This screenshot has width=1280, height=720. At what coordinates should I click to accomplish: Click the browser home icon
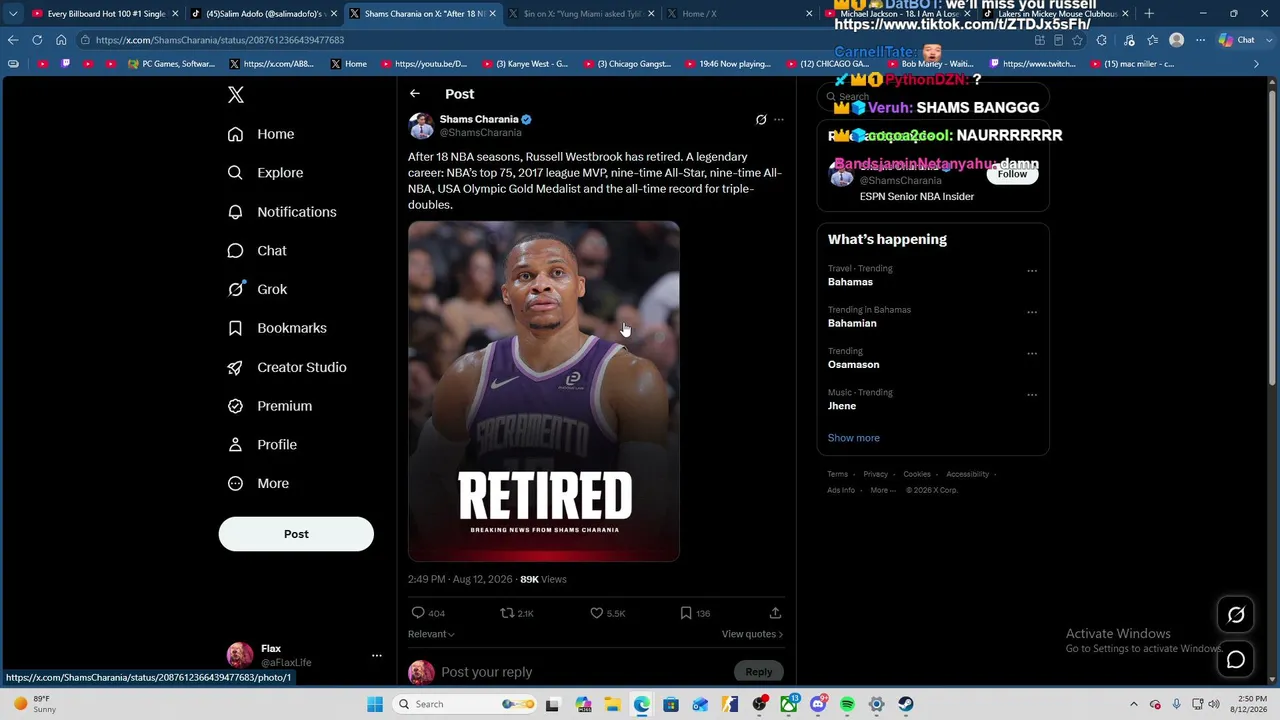61,40
